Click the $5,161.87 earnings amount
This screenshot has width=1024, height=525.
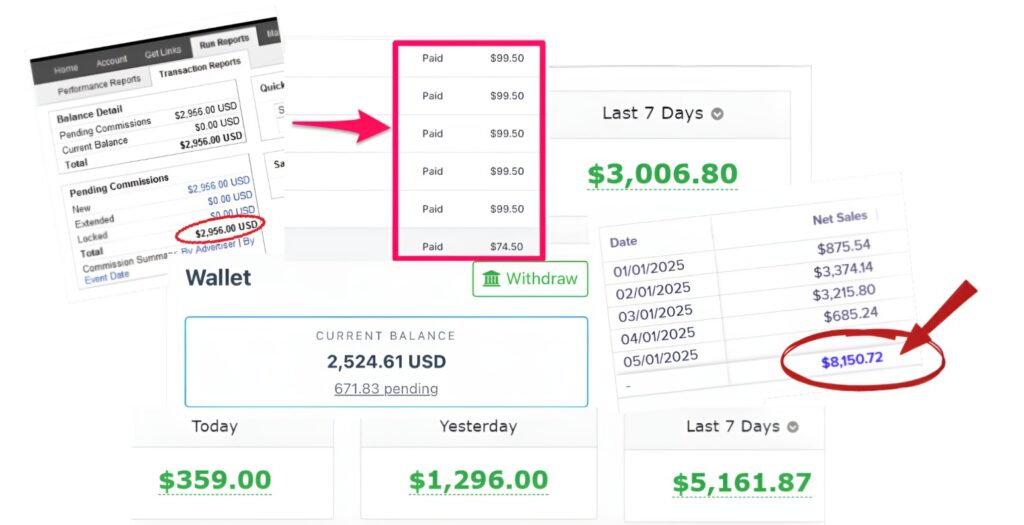(741, 483)
